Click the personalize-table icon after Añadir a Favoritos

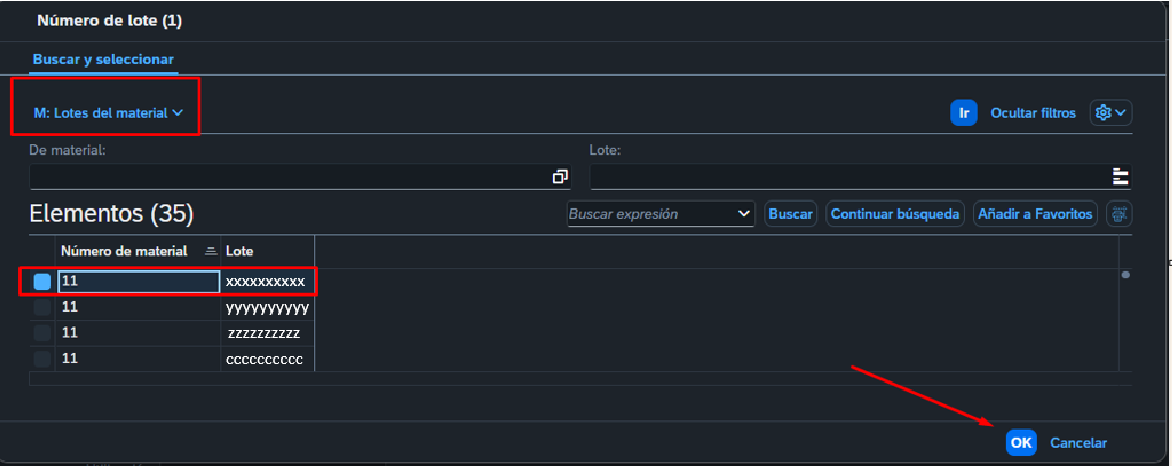coord(1119,213)
